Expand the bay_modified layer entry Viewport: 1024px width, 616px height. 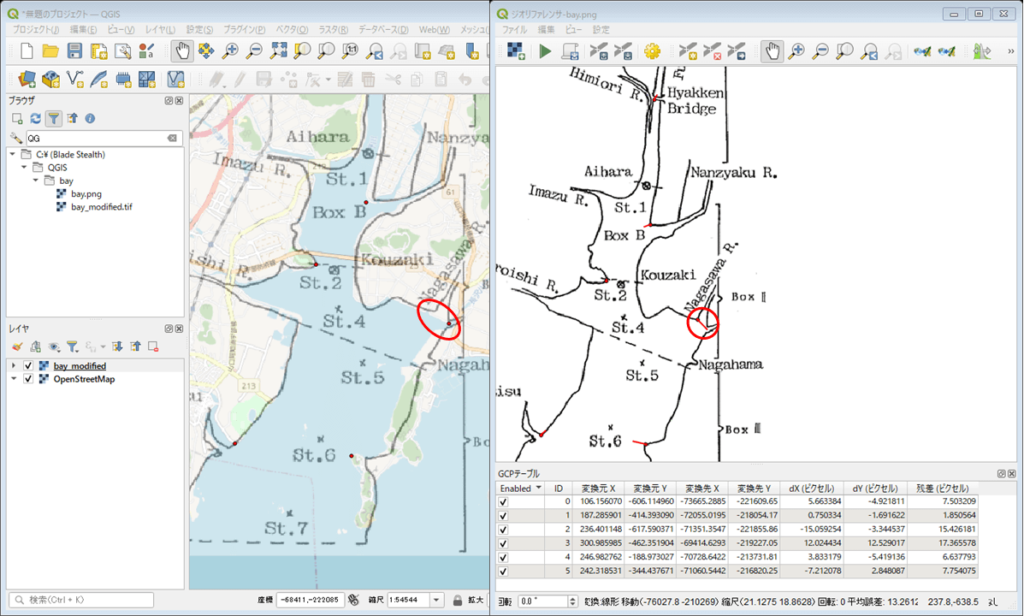pos(14,366)
